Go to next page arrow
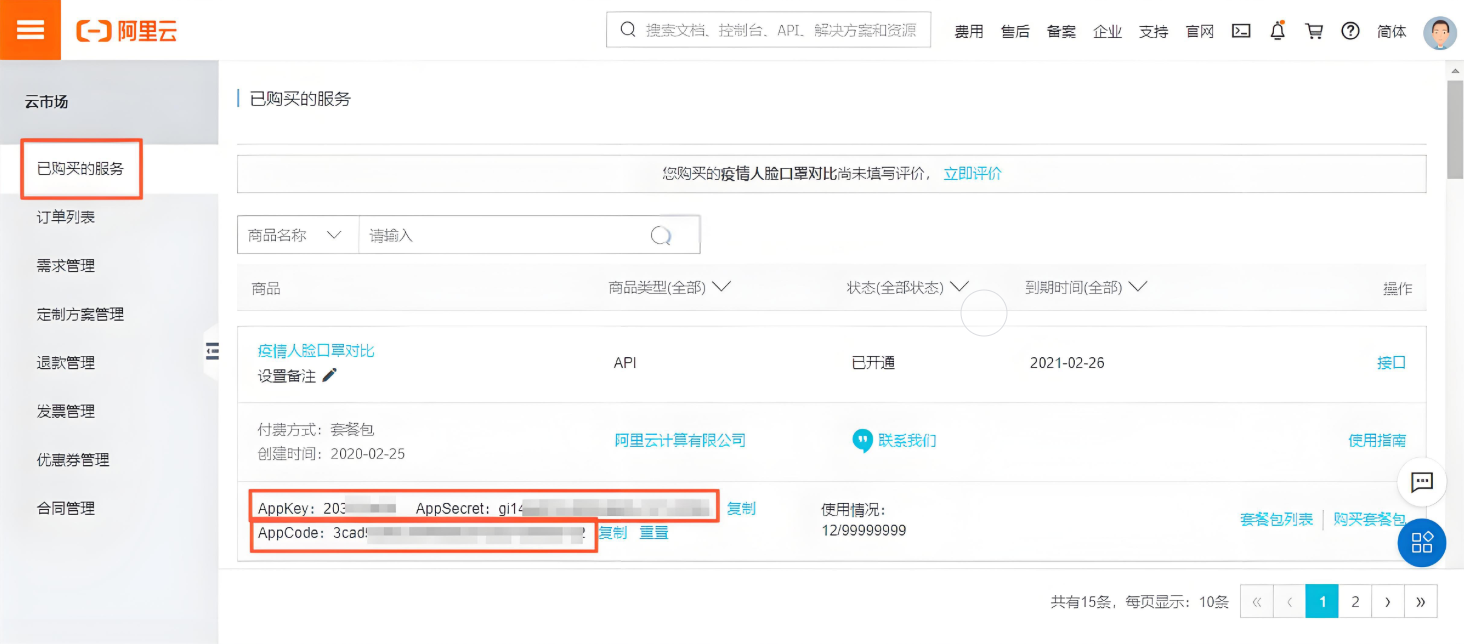The width and height of the screenshot is (1464, 644). 1388,601
